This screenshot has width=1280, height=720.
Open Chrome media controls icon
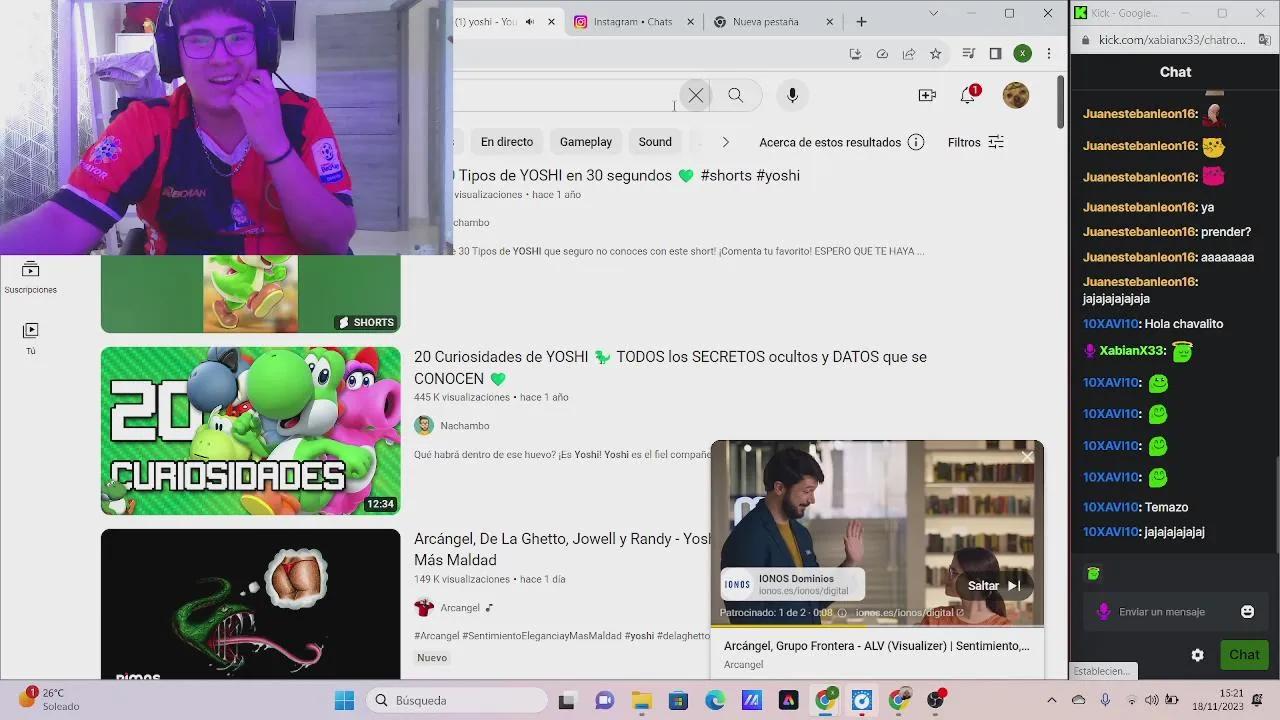coord(968,53)
